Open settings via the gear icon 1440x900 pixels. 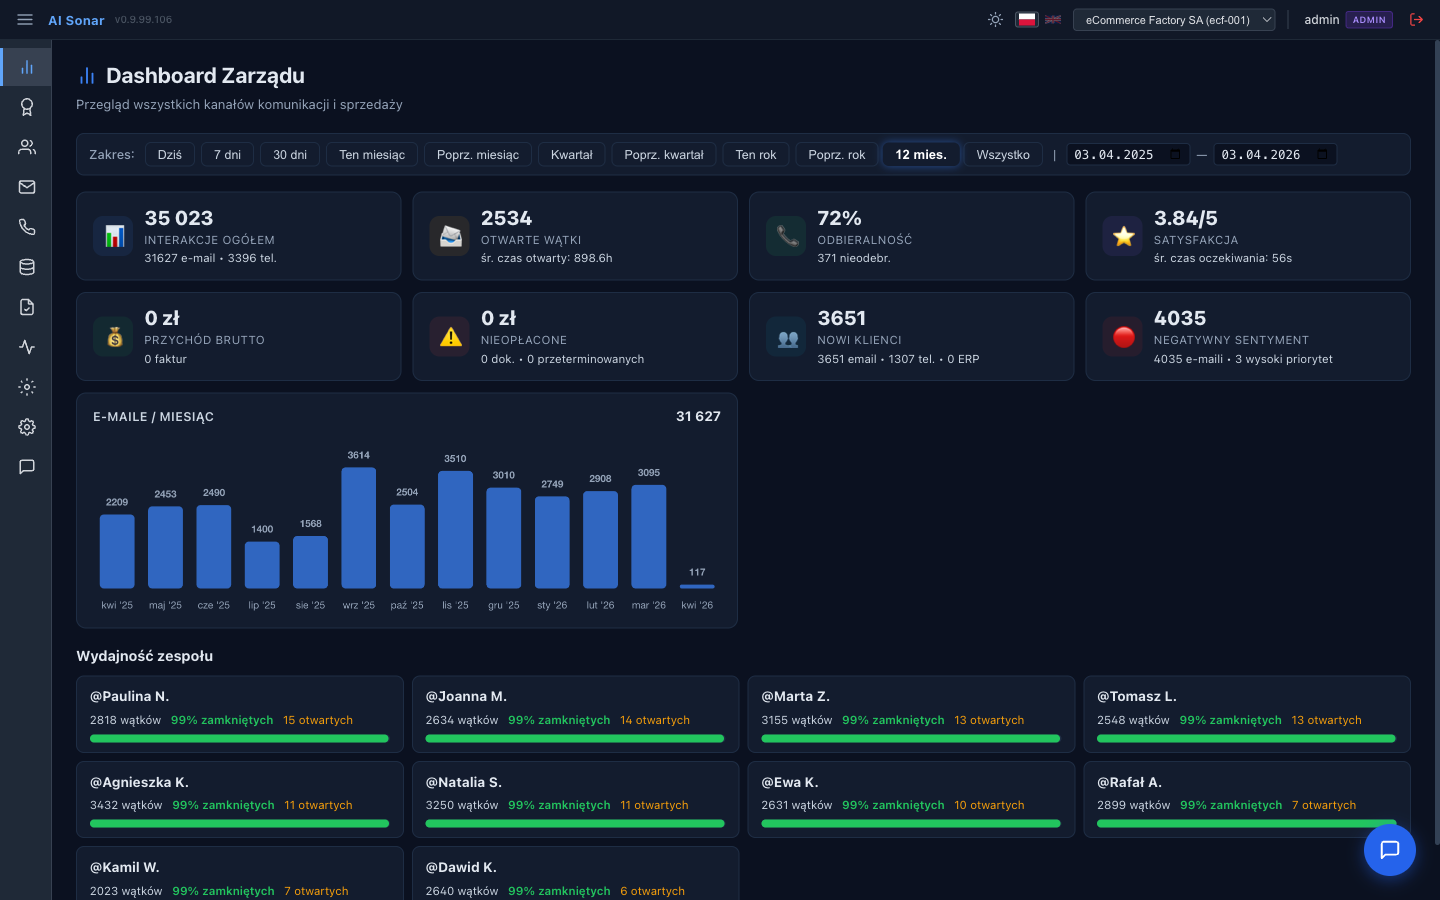click(x=26, y=426)
